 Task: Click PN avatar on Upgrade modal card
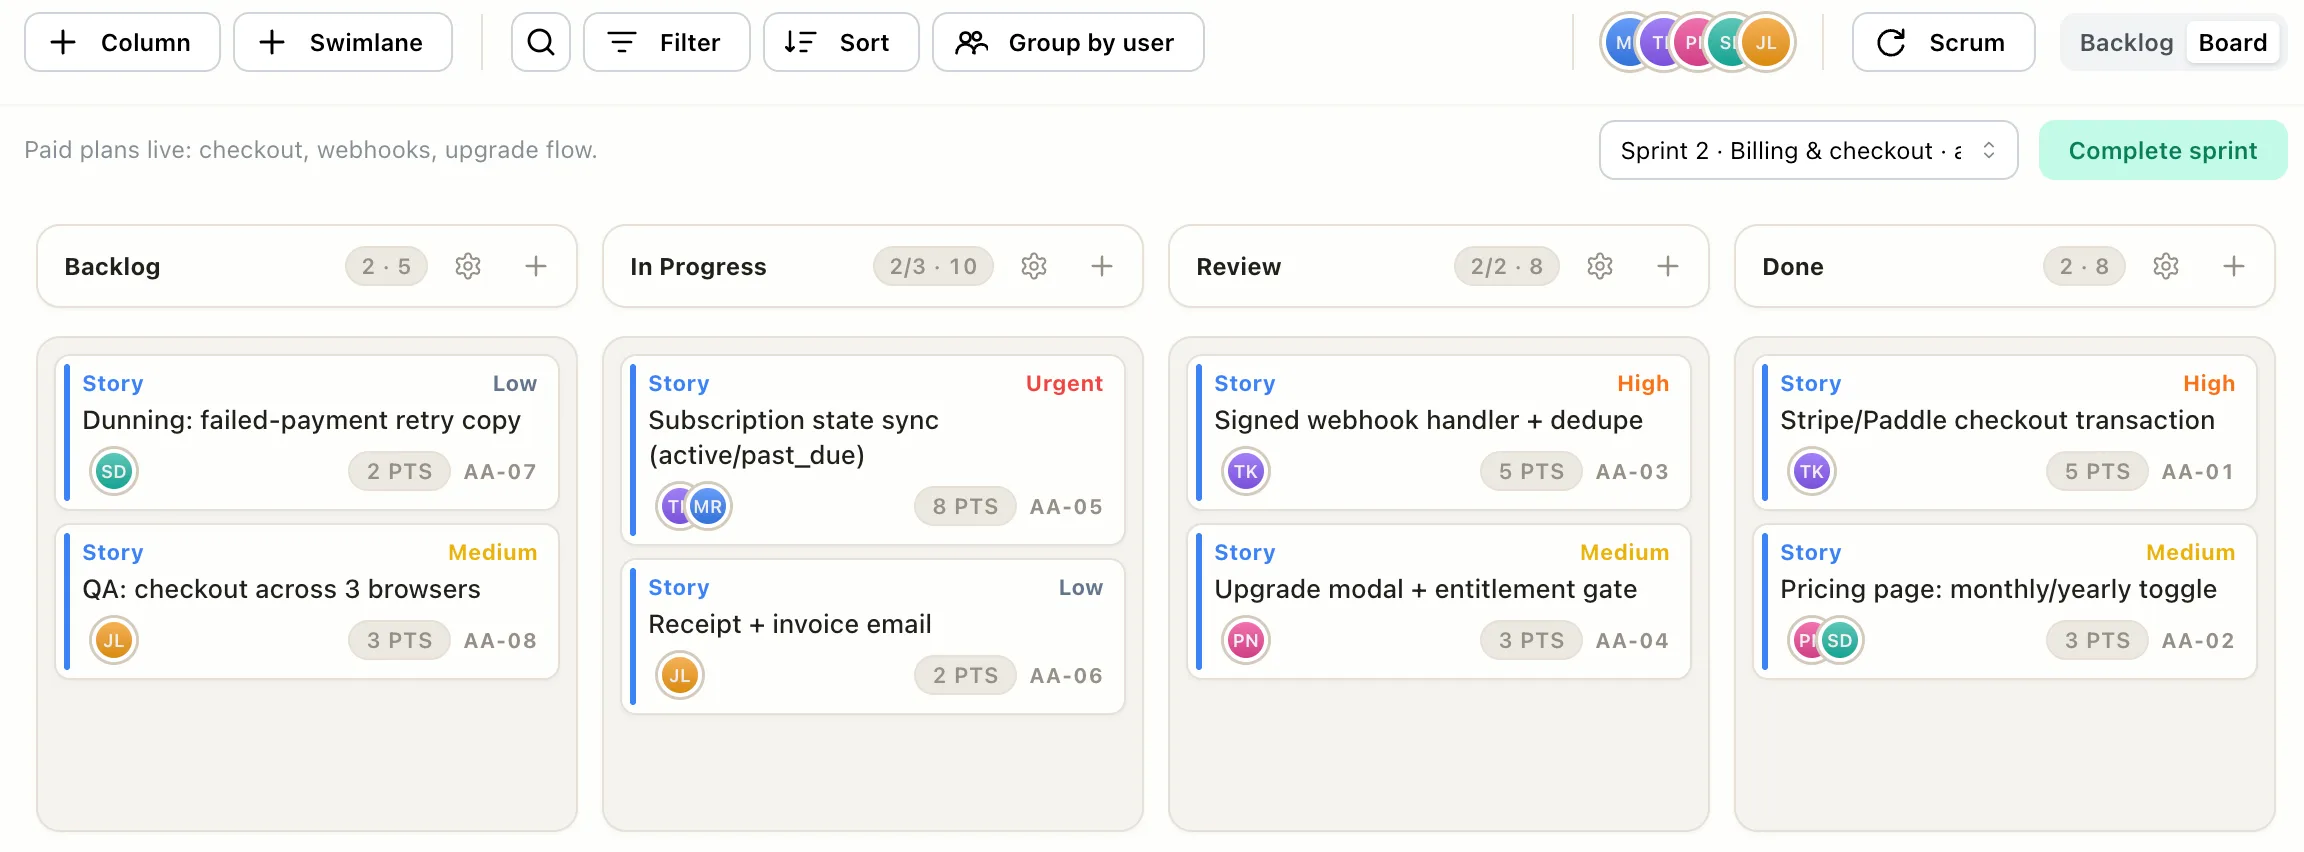point(1246,640)
